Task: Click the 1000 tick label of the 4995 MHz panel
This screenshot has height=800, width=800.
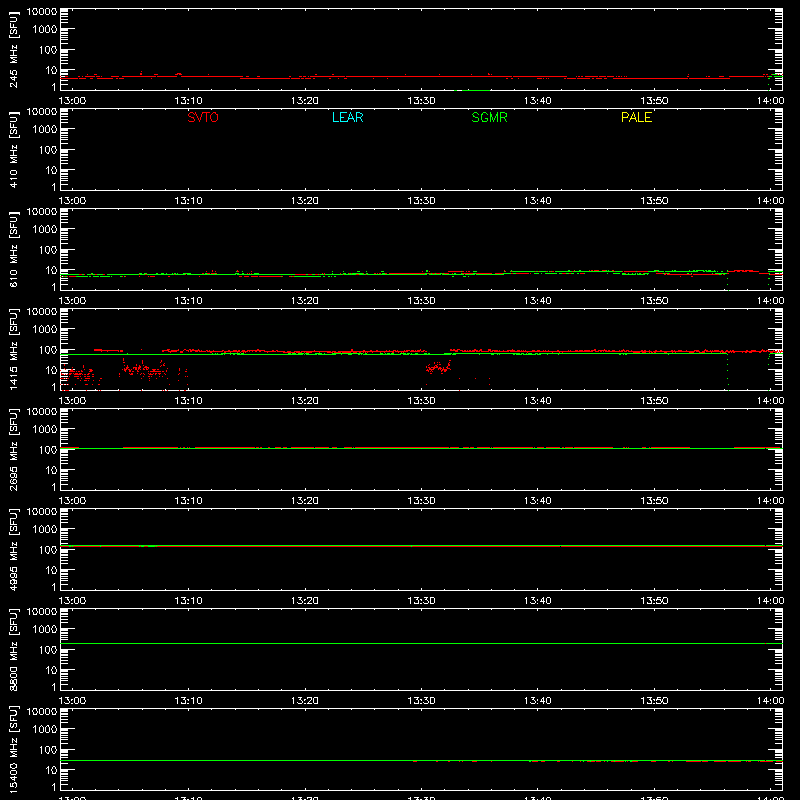Action: point(45,529)
